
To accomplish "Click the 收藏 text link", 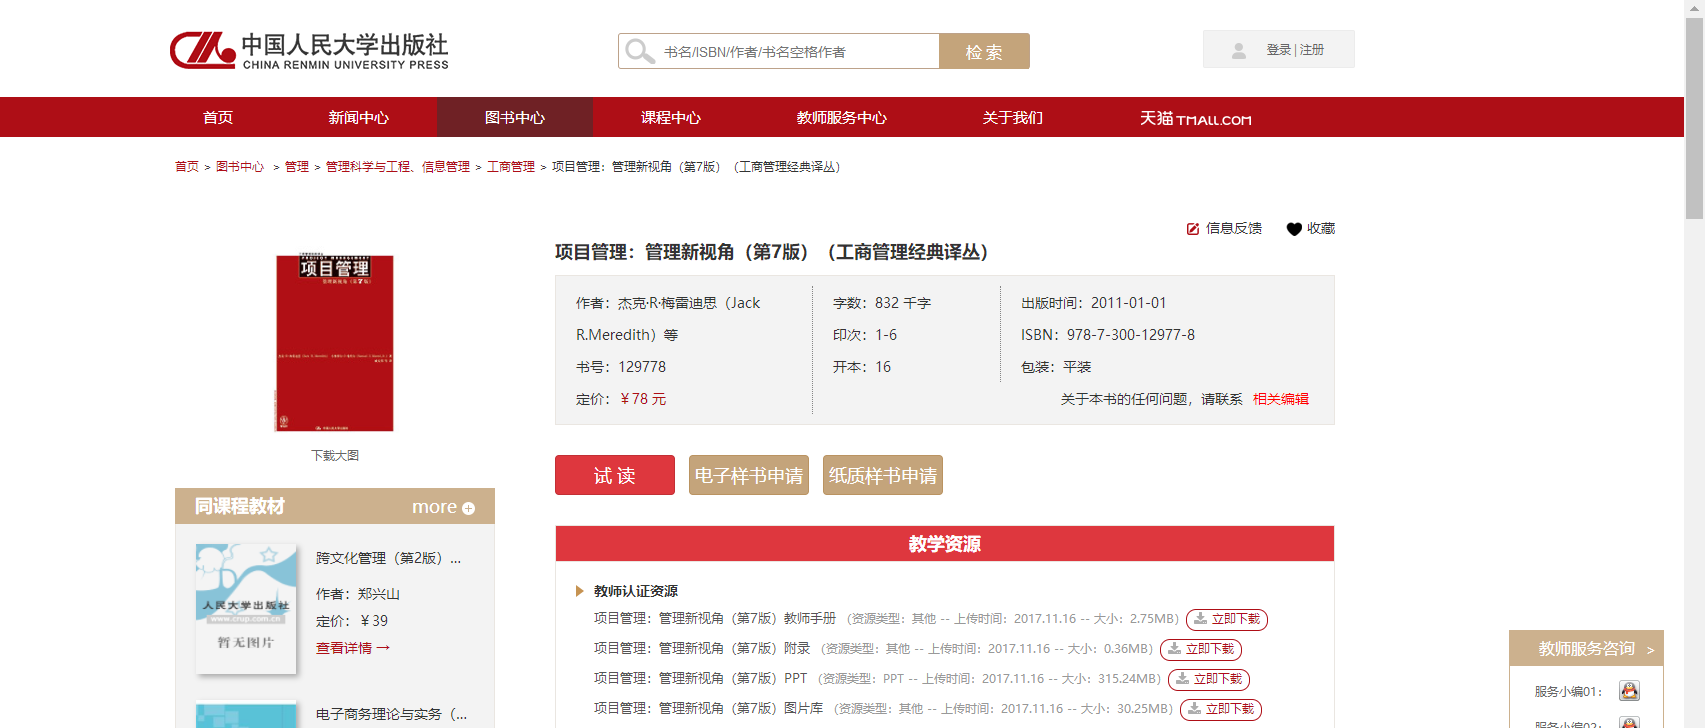I will [1321, 229].
